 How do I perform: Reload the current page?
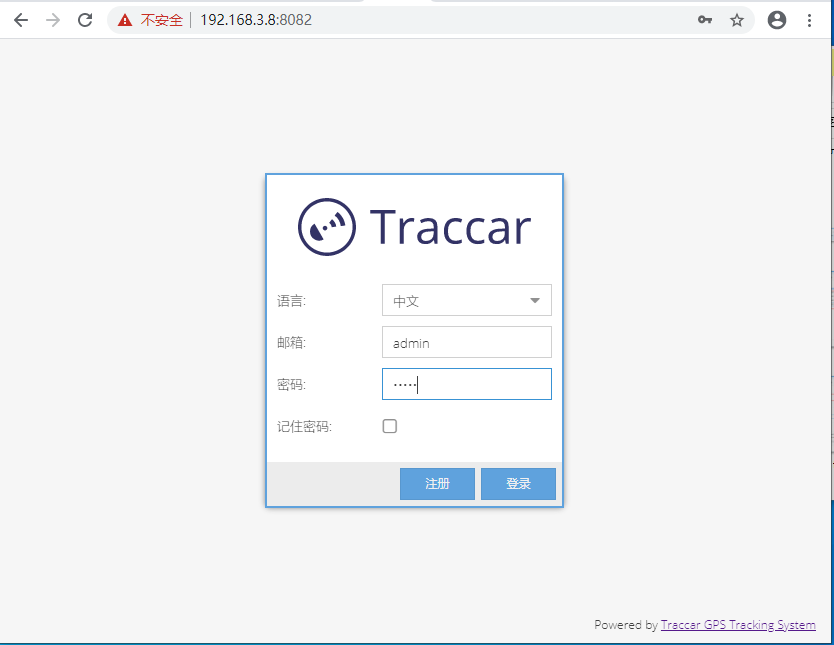pos(86,20)
